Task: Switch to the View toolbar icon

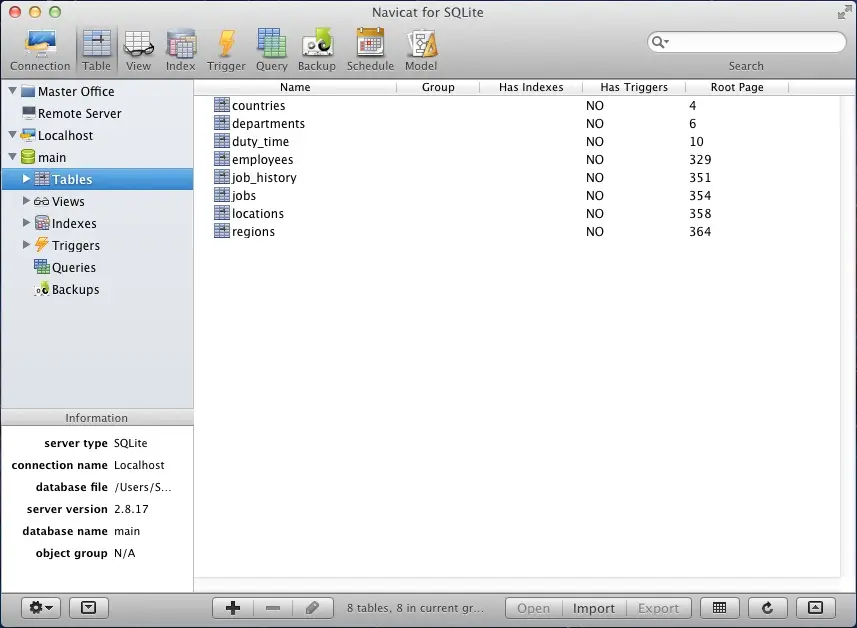Action: point(138,50)
